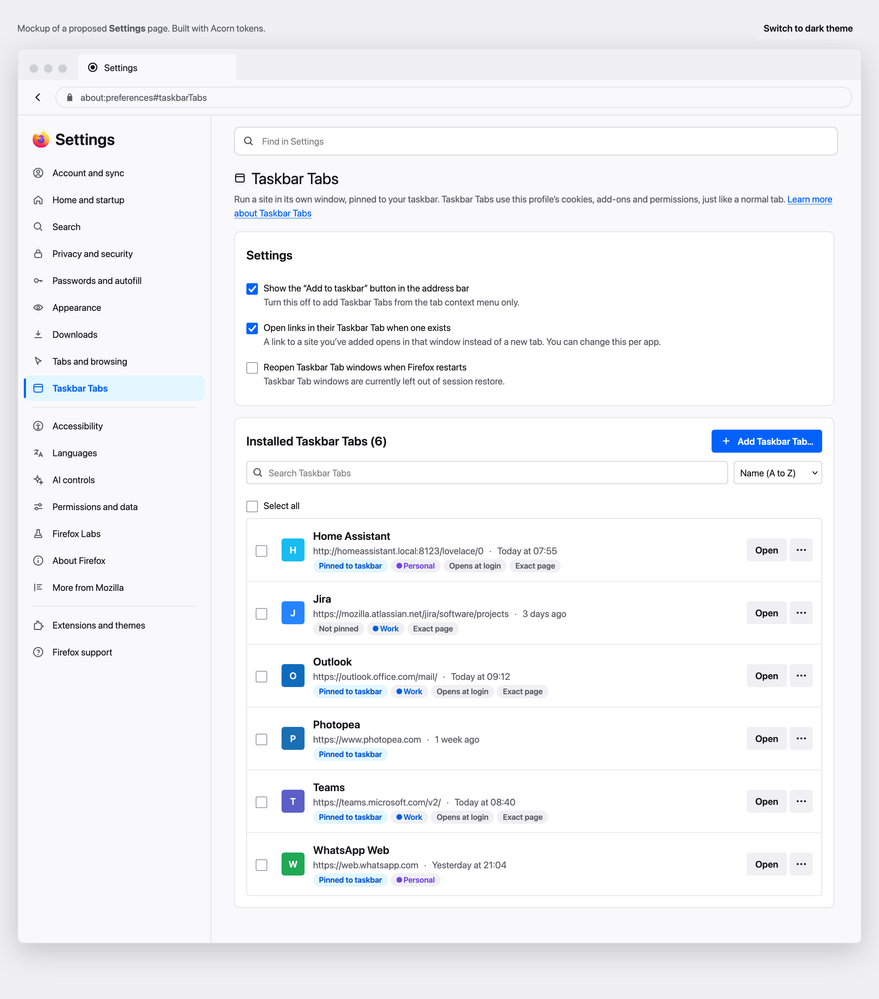Open Accessibility settings
This screenshot has height=999, width=879.
[115, 426]
